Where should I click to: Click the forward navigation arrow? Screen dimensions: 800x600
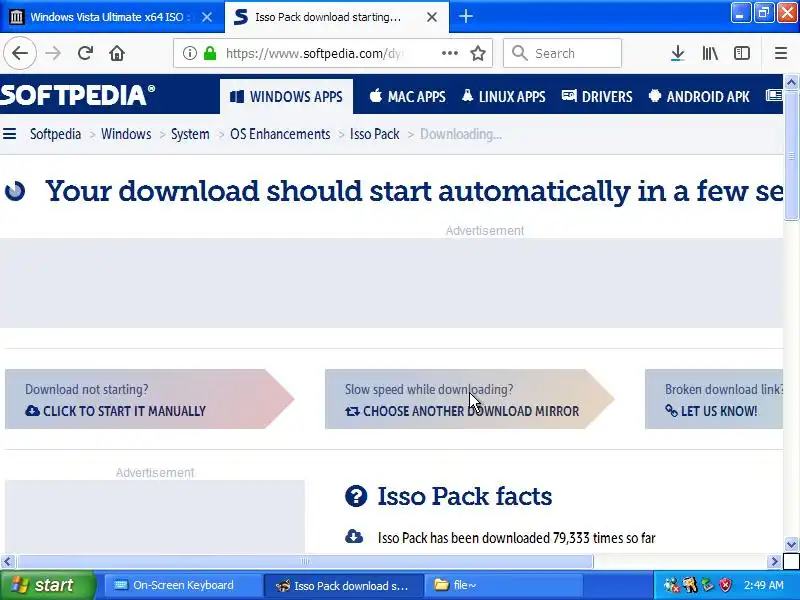tap(53, 53)
